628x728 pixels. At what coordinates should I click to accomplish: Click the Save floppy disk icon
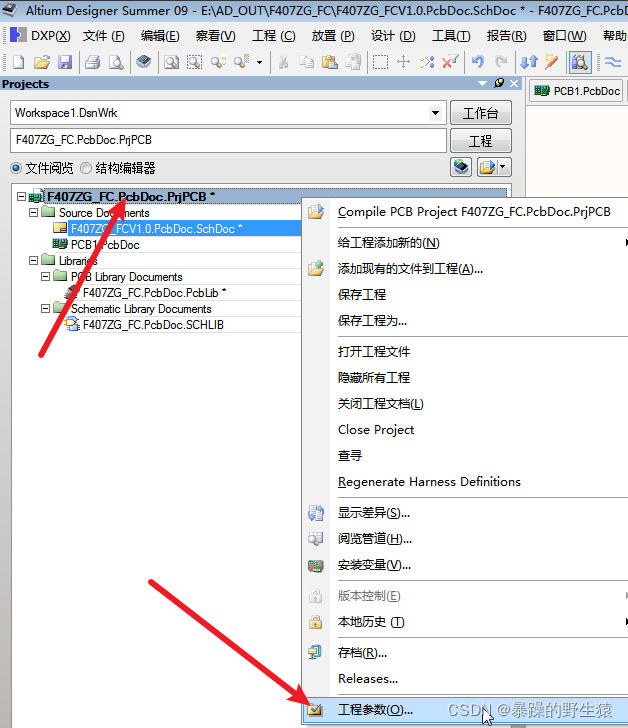tap(65, 62)
